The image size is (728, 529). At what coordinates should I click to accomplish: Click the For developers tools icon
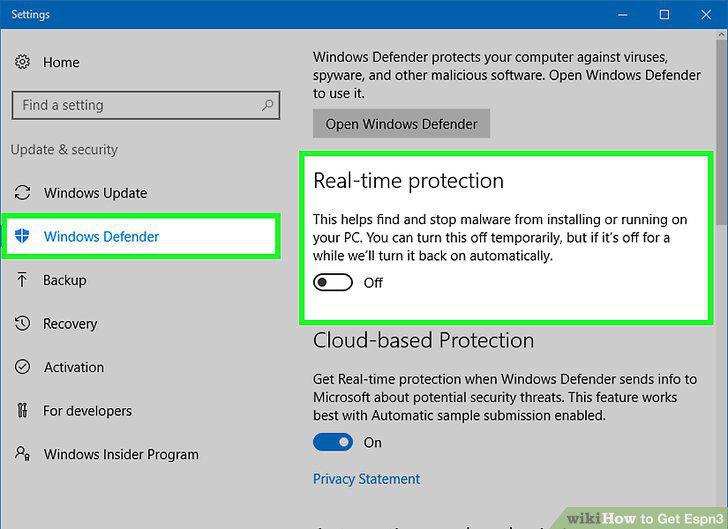22,411
